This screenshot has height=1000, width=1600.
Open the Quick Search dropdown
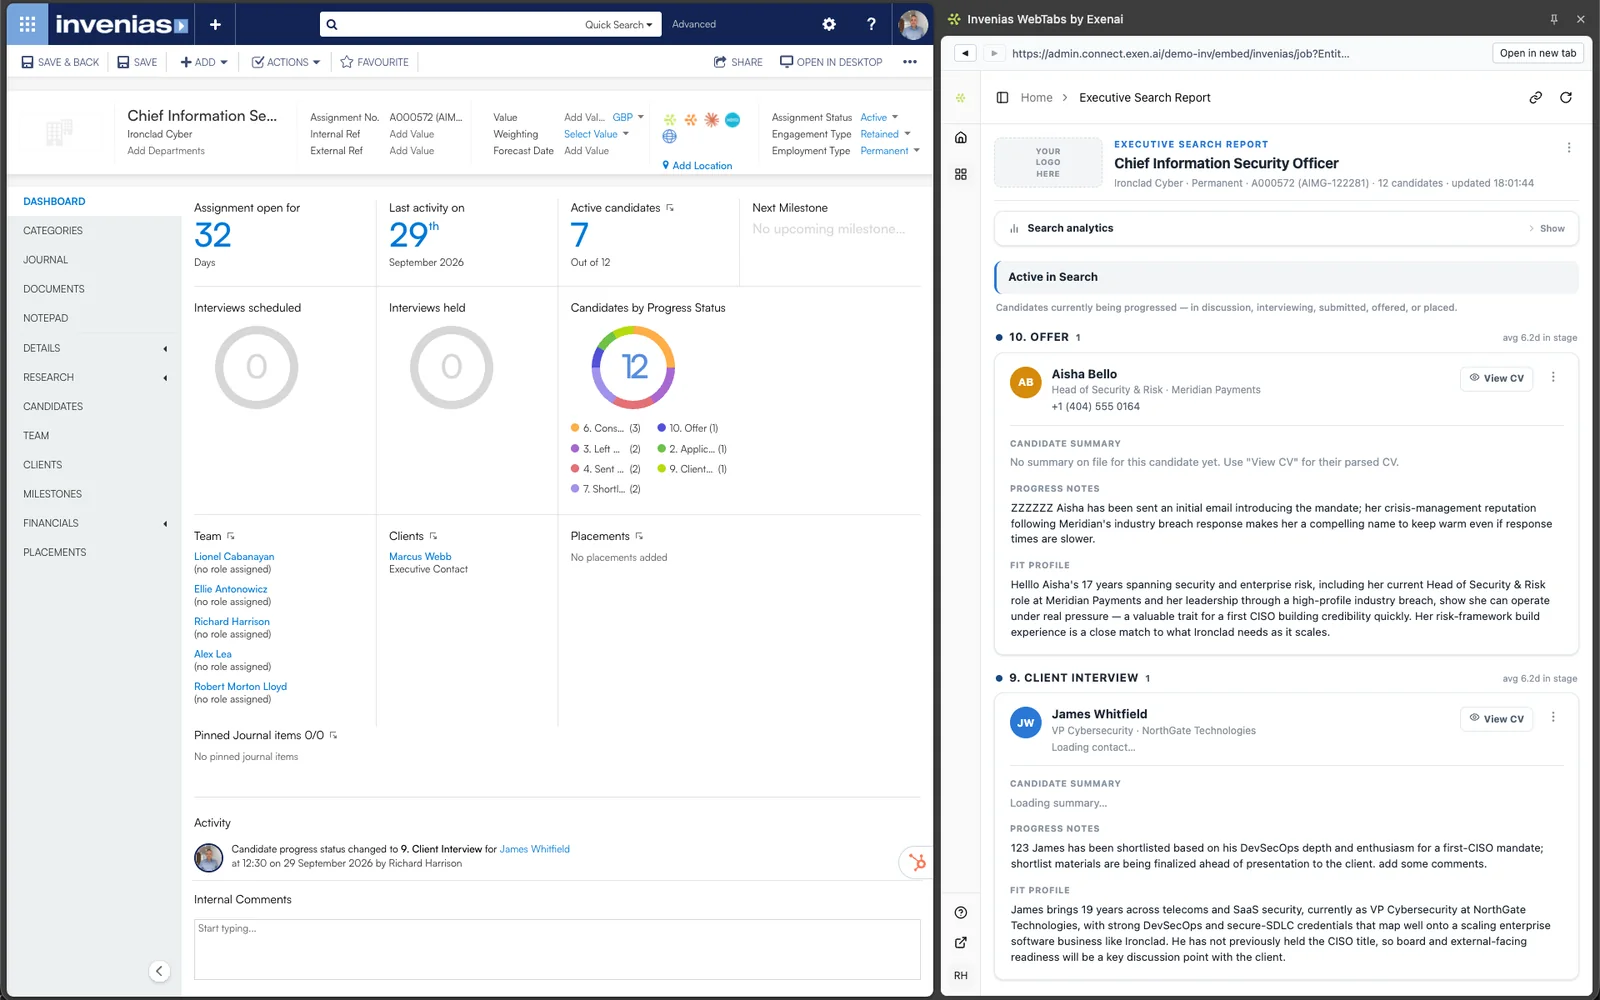619,24
